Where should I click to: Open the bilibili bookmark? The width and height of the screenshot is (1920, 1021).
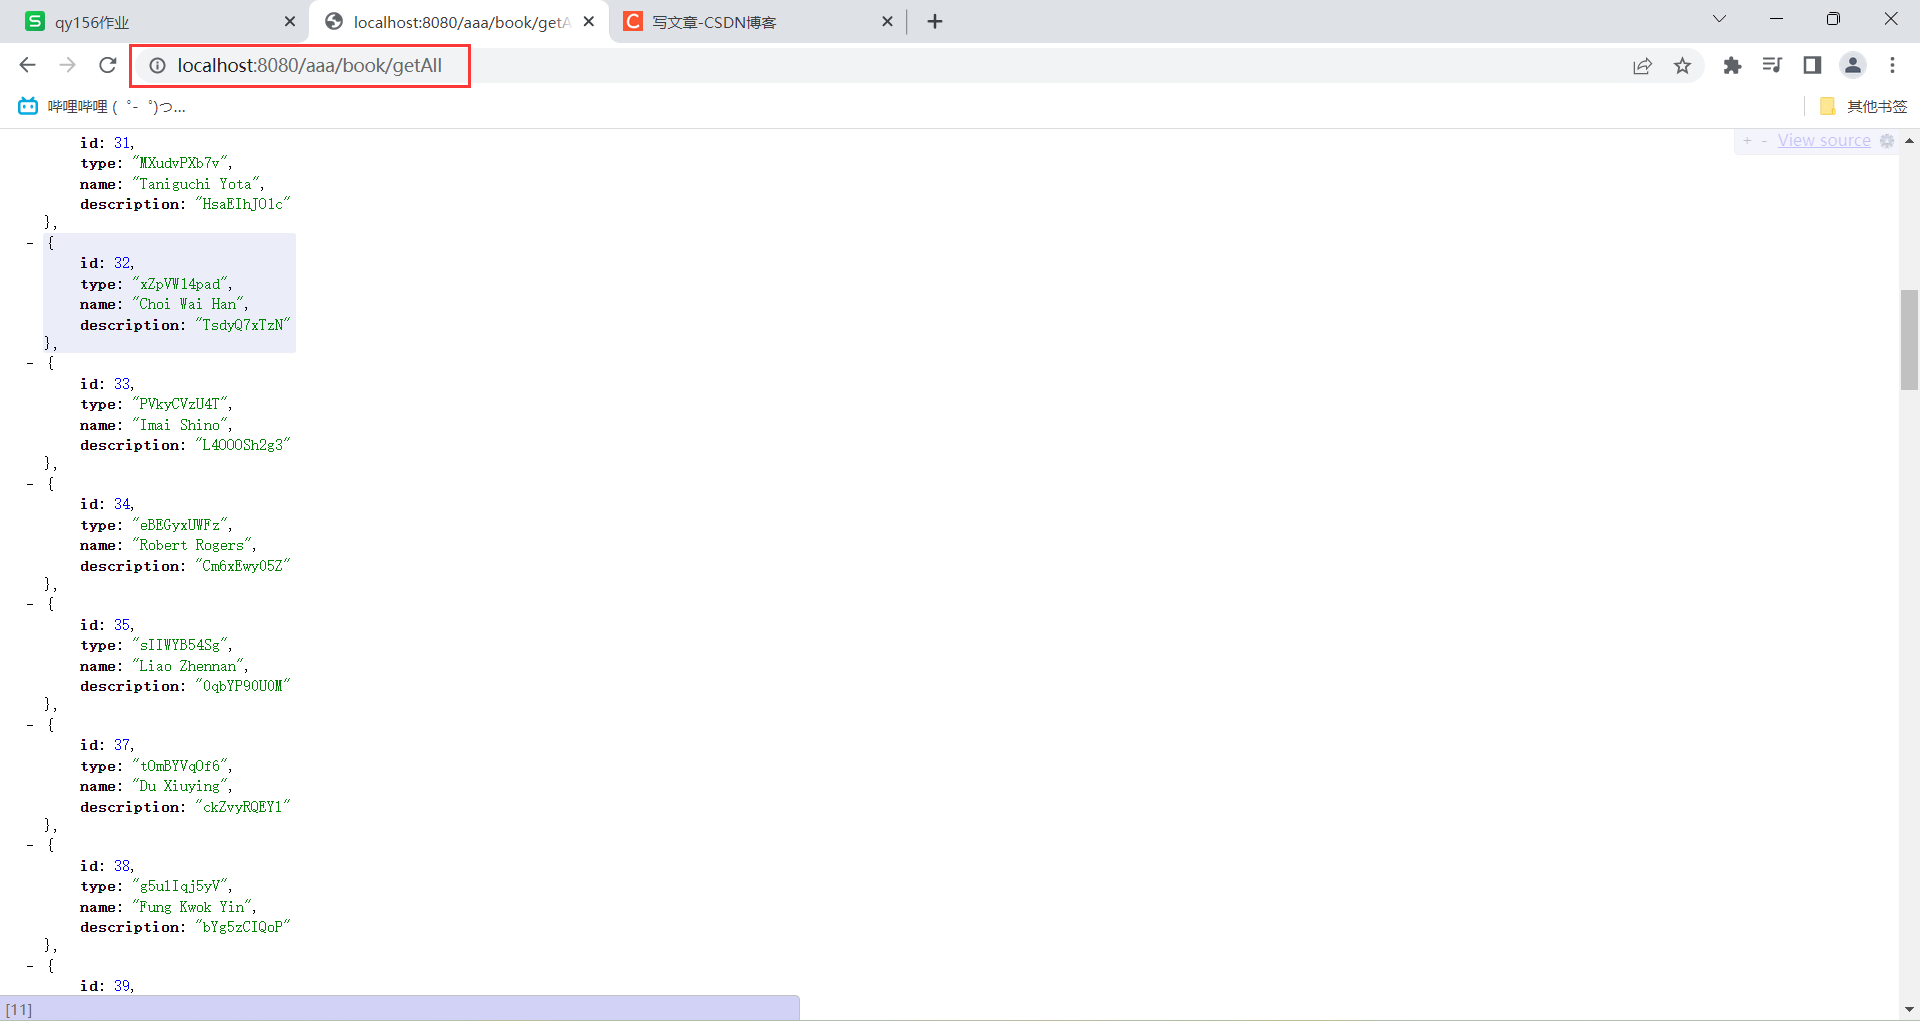(x=101, y=106)
